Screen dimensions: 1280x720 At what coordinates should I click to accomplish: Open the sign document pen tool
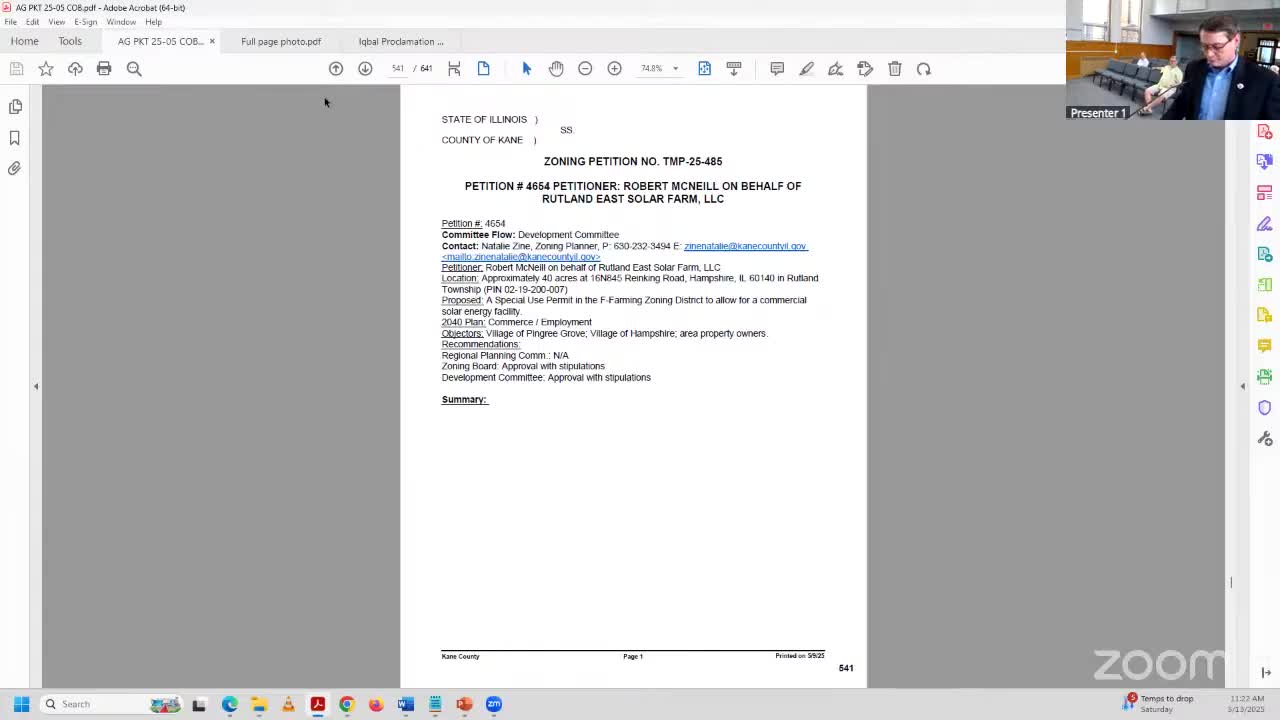click(x=835, y=68)
